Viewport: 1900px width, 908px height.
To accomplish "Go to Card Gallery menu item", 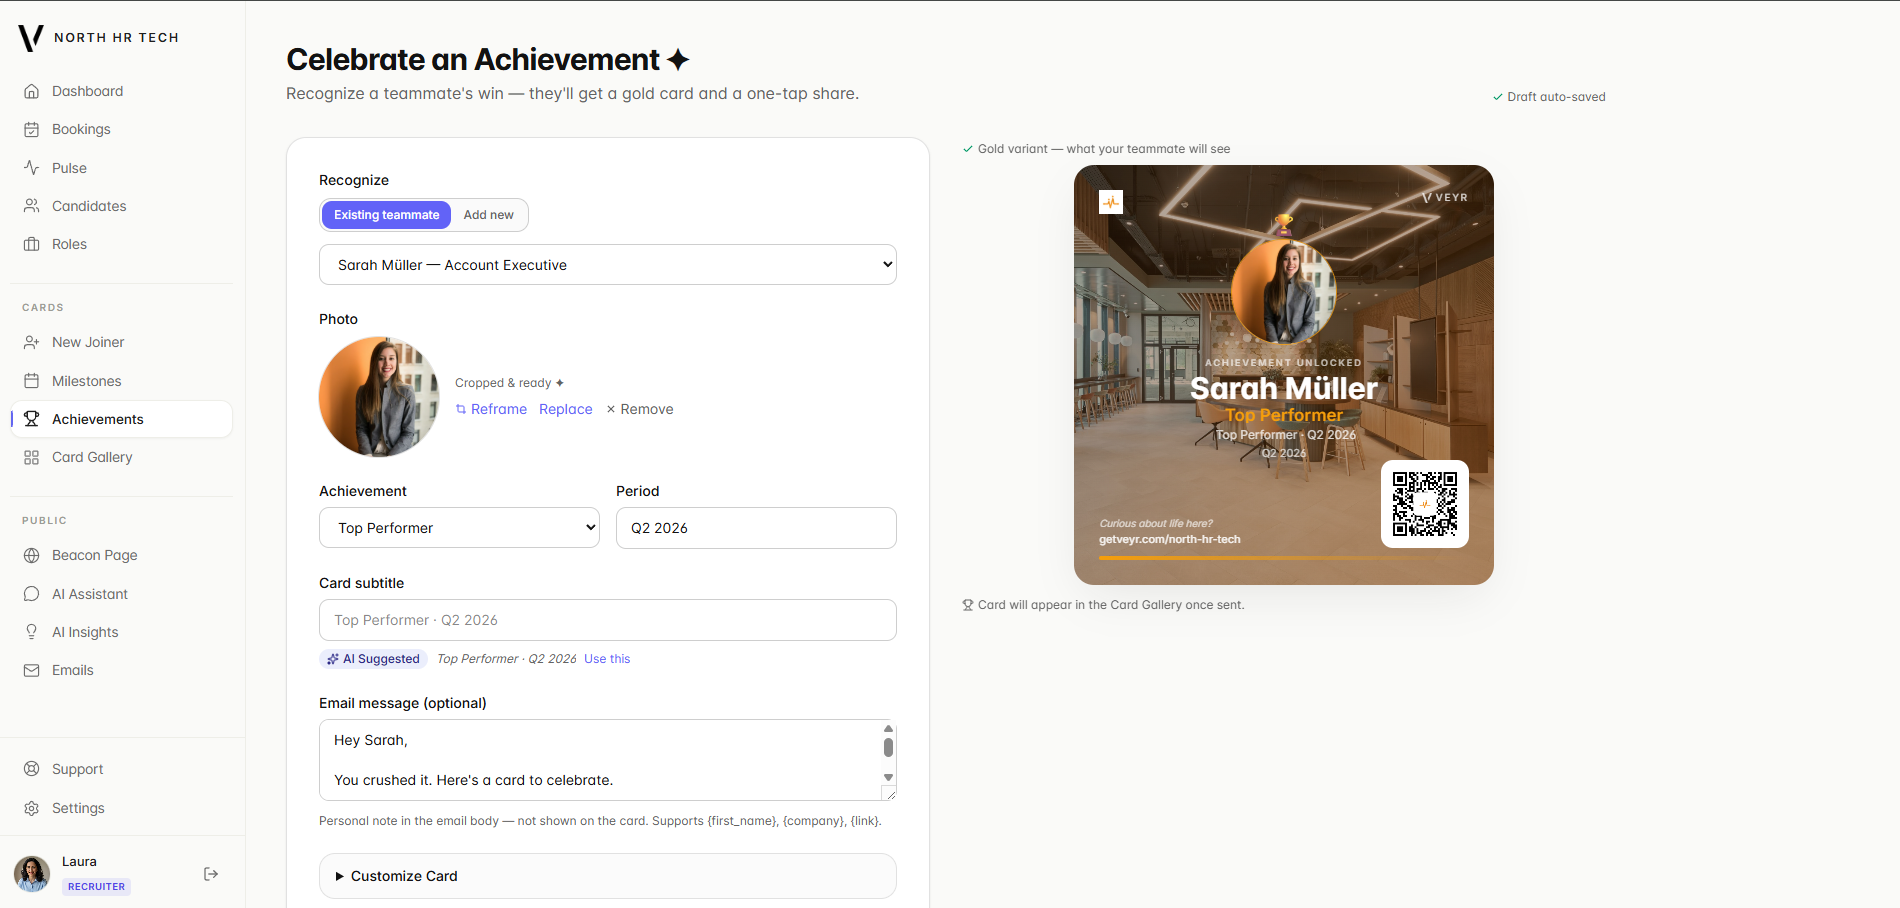I will [121, 457].
